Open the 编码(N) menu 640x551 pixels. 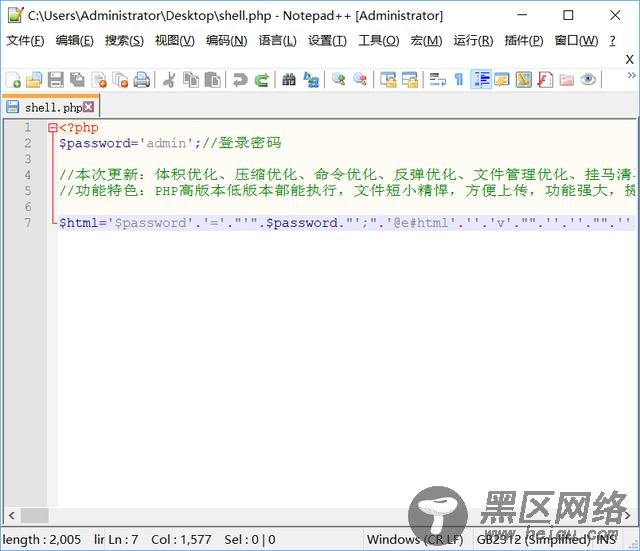click(x=227, y=40)
